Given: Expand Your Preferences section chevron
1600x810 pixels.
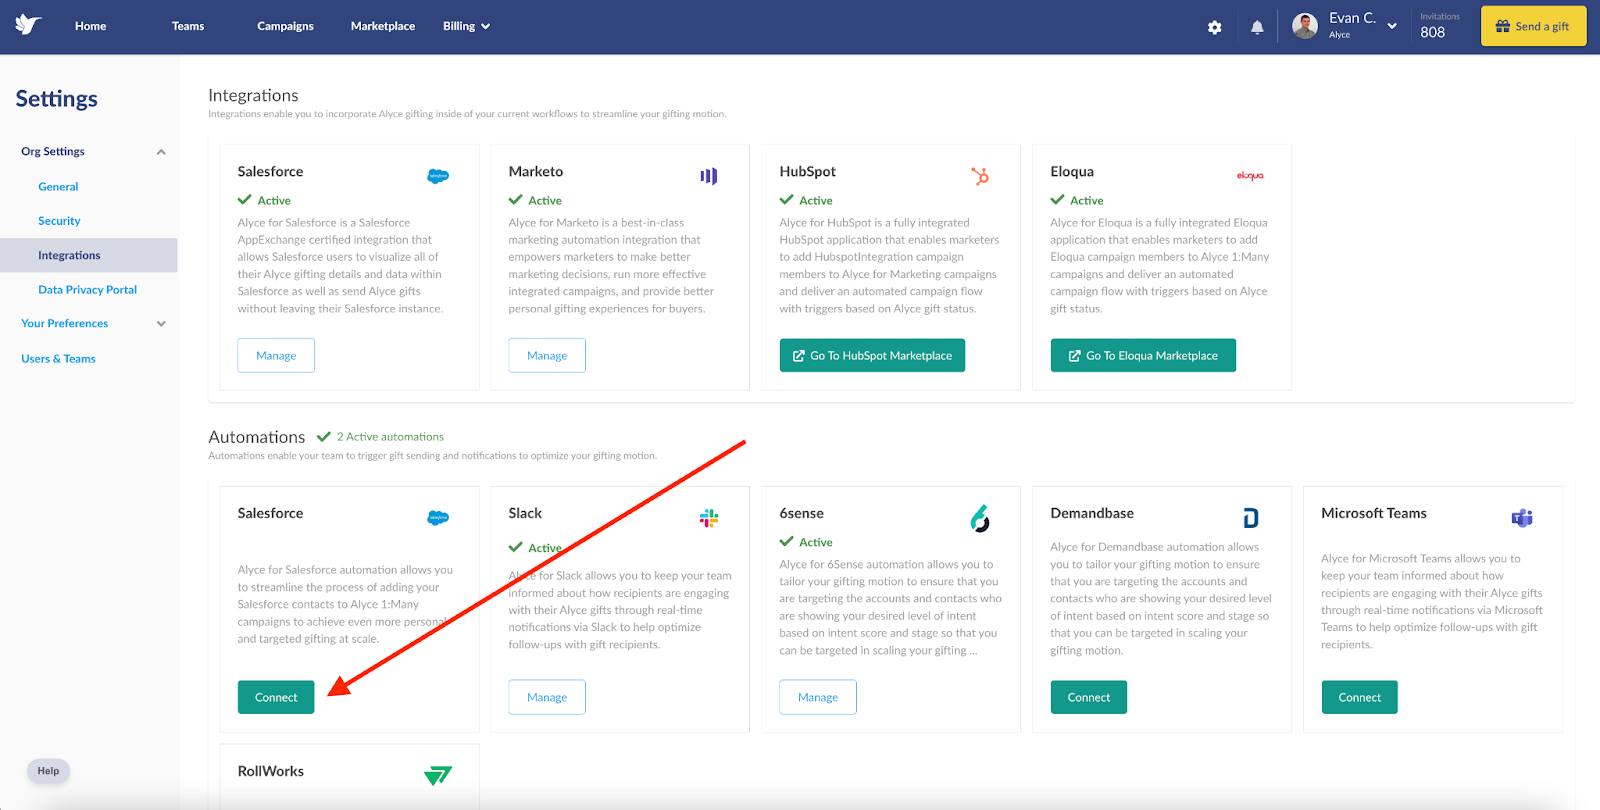Looking at the screenshot, I should coord(161,324).
